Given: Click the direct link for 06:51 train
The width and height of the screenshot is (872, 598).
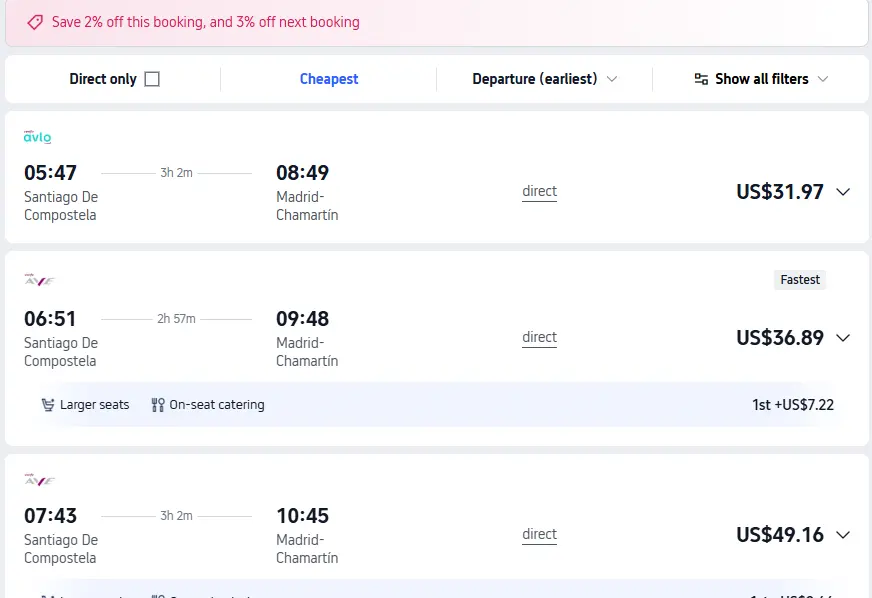Looking at the screenshot, I should click(x=539, y=338).
